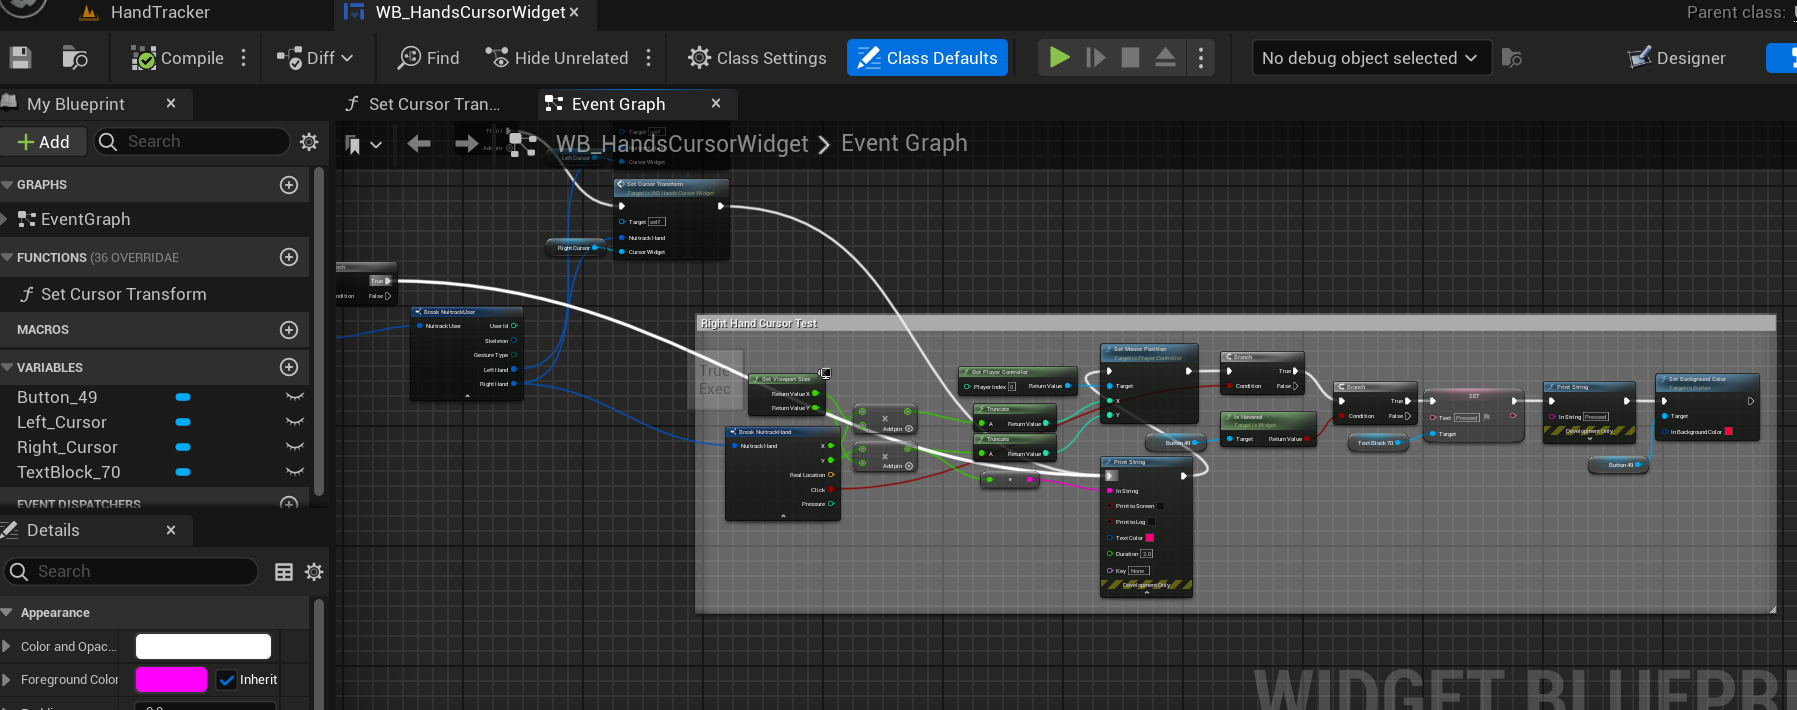This screenshot has width=1797, height=710.
Task: Click the Save blueprint icon
Action: [21, 58]
